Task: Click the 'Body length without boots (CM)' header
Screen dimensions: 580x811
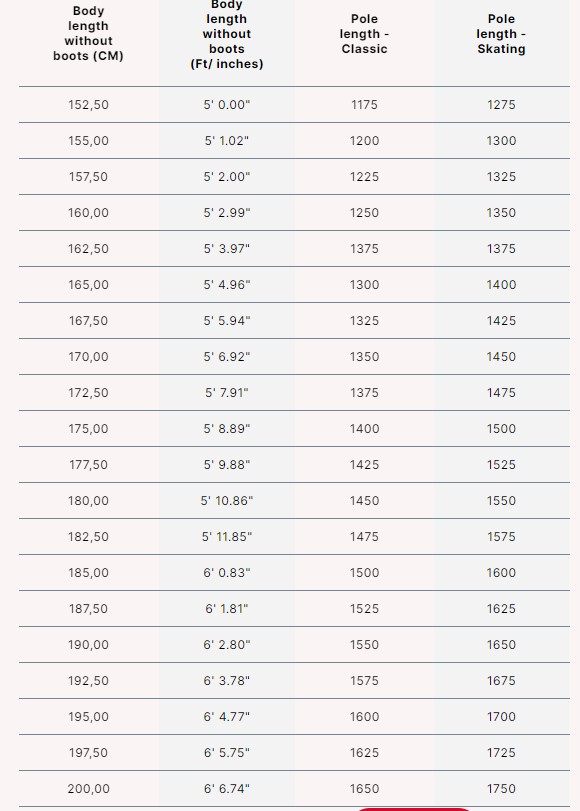Action: (88, 34)
